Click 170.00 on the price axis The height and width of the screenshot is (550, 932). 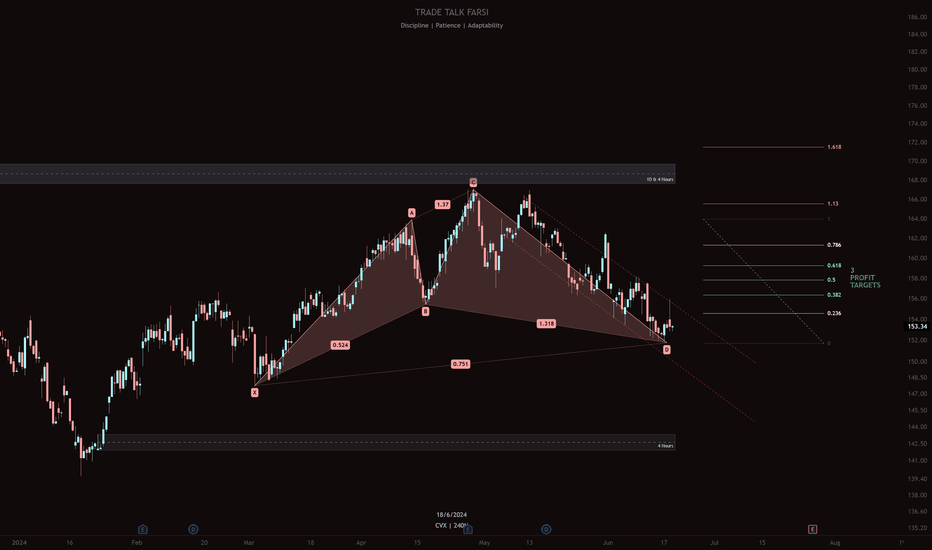917,161
